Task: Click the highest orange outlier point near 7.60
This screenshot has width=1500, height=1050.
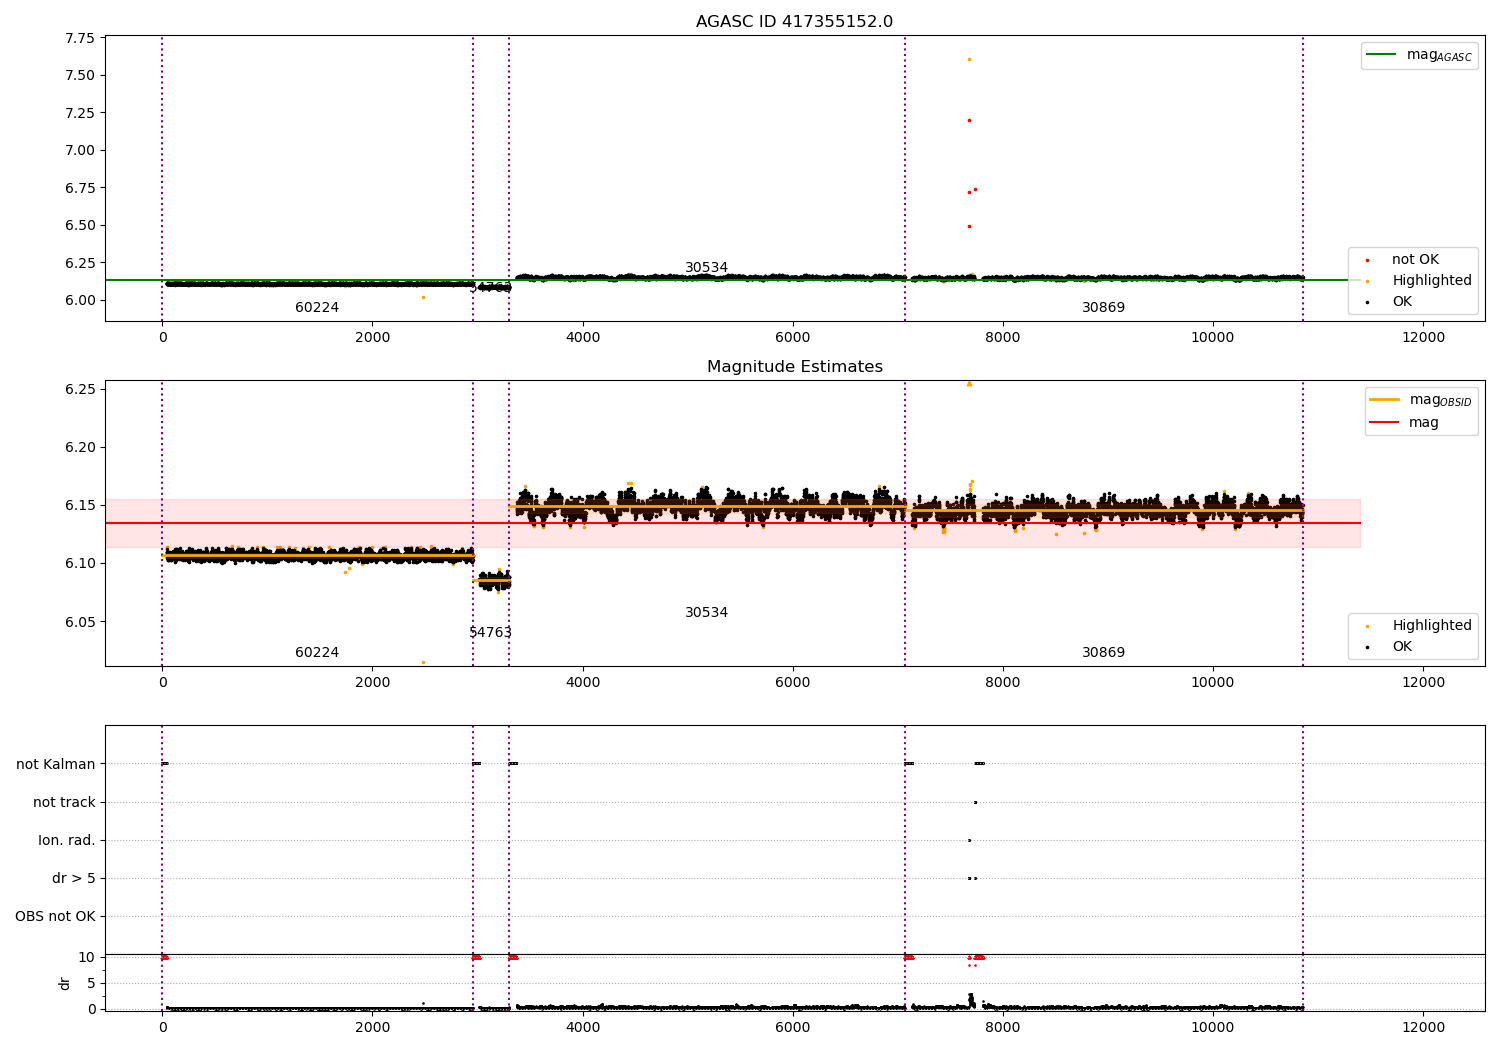Action: 969,59
